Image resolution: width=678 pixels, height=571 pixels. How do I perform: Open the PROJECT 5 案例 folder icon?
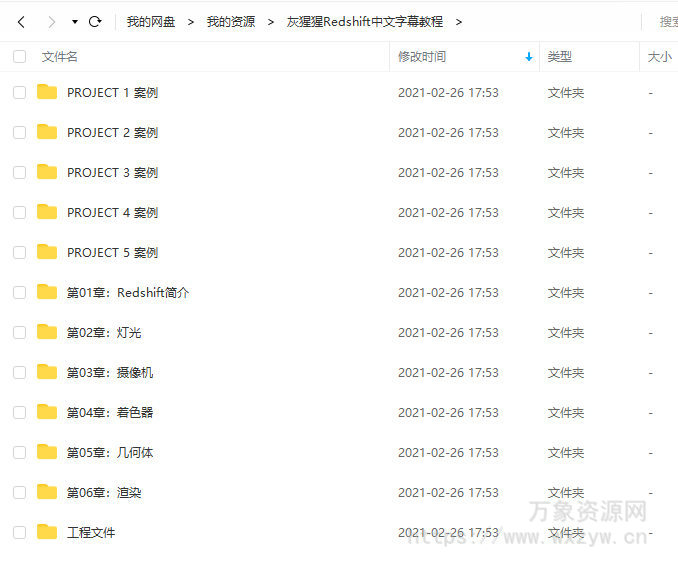click(47, 252)
